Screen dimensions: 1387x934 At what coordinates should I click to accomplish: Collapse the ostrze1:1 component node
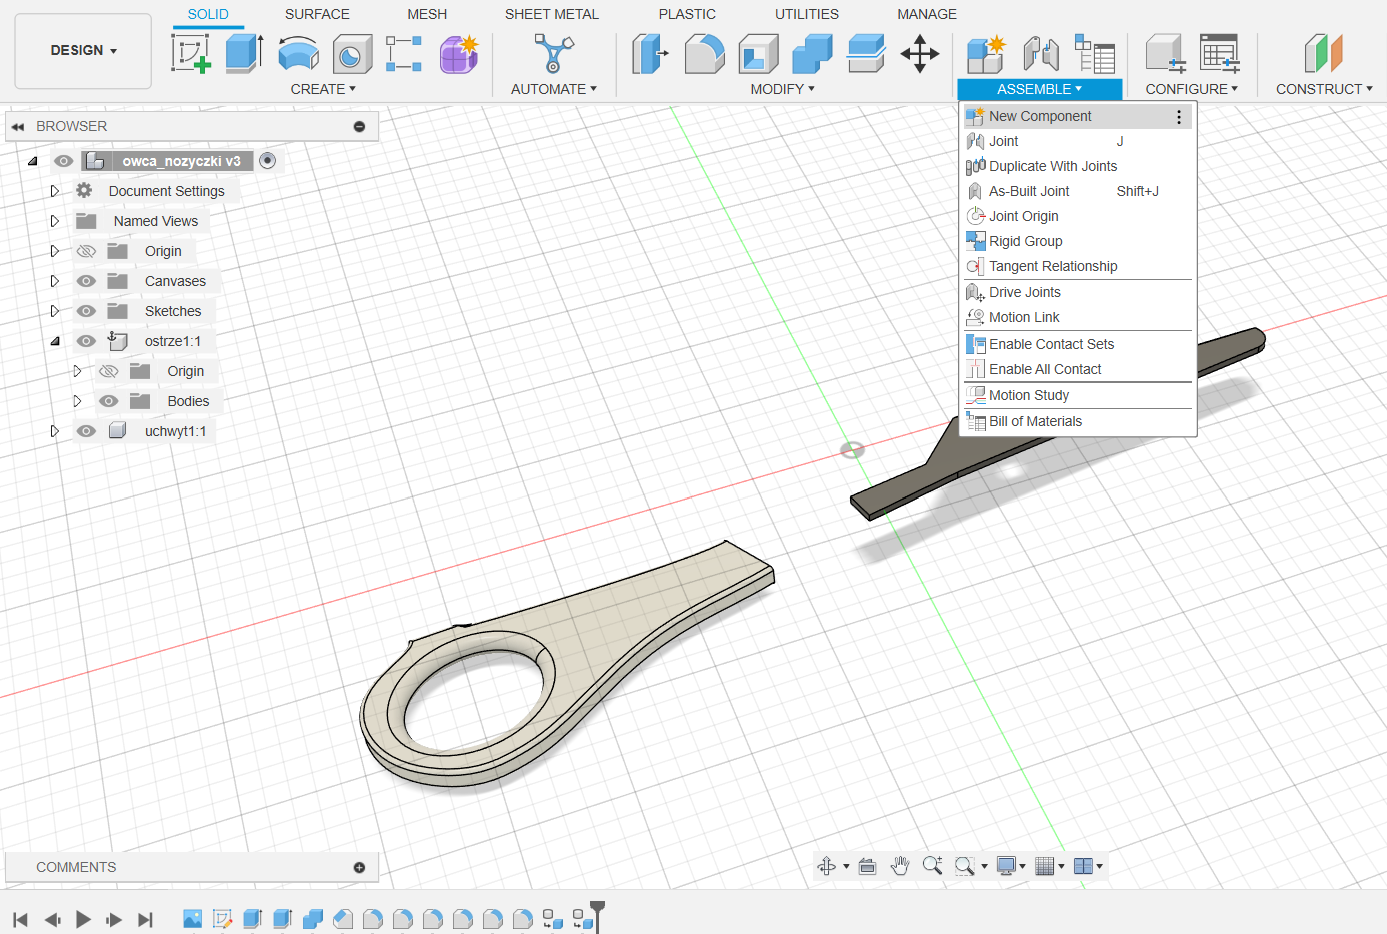click(x=55, y=341)
